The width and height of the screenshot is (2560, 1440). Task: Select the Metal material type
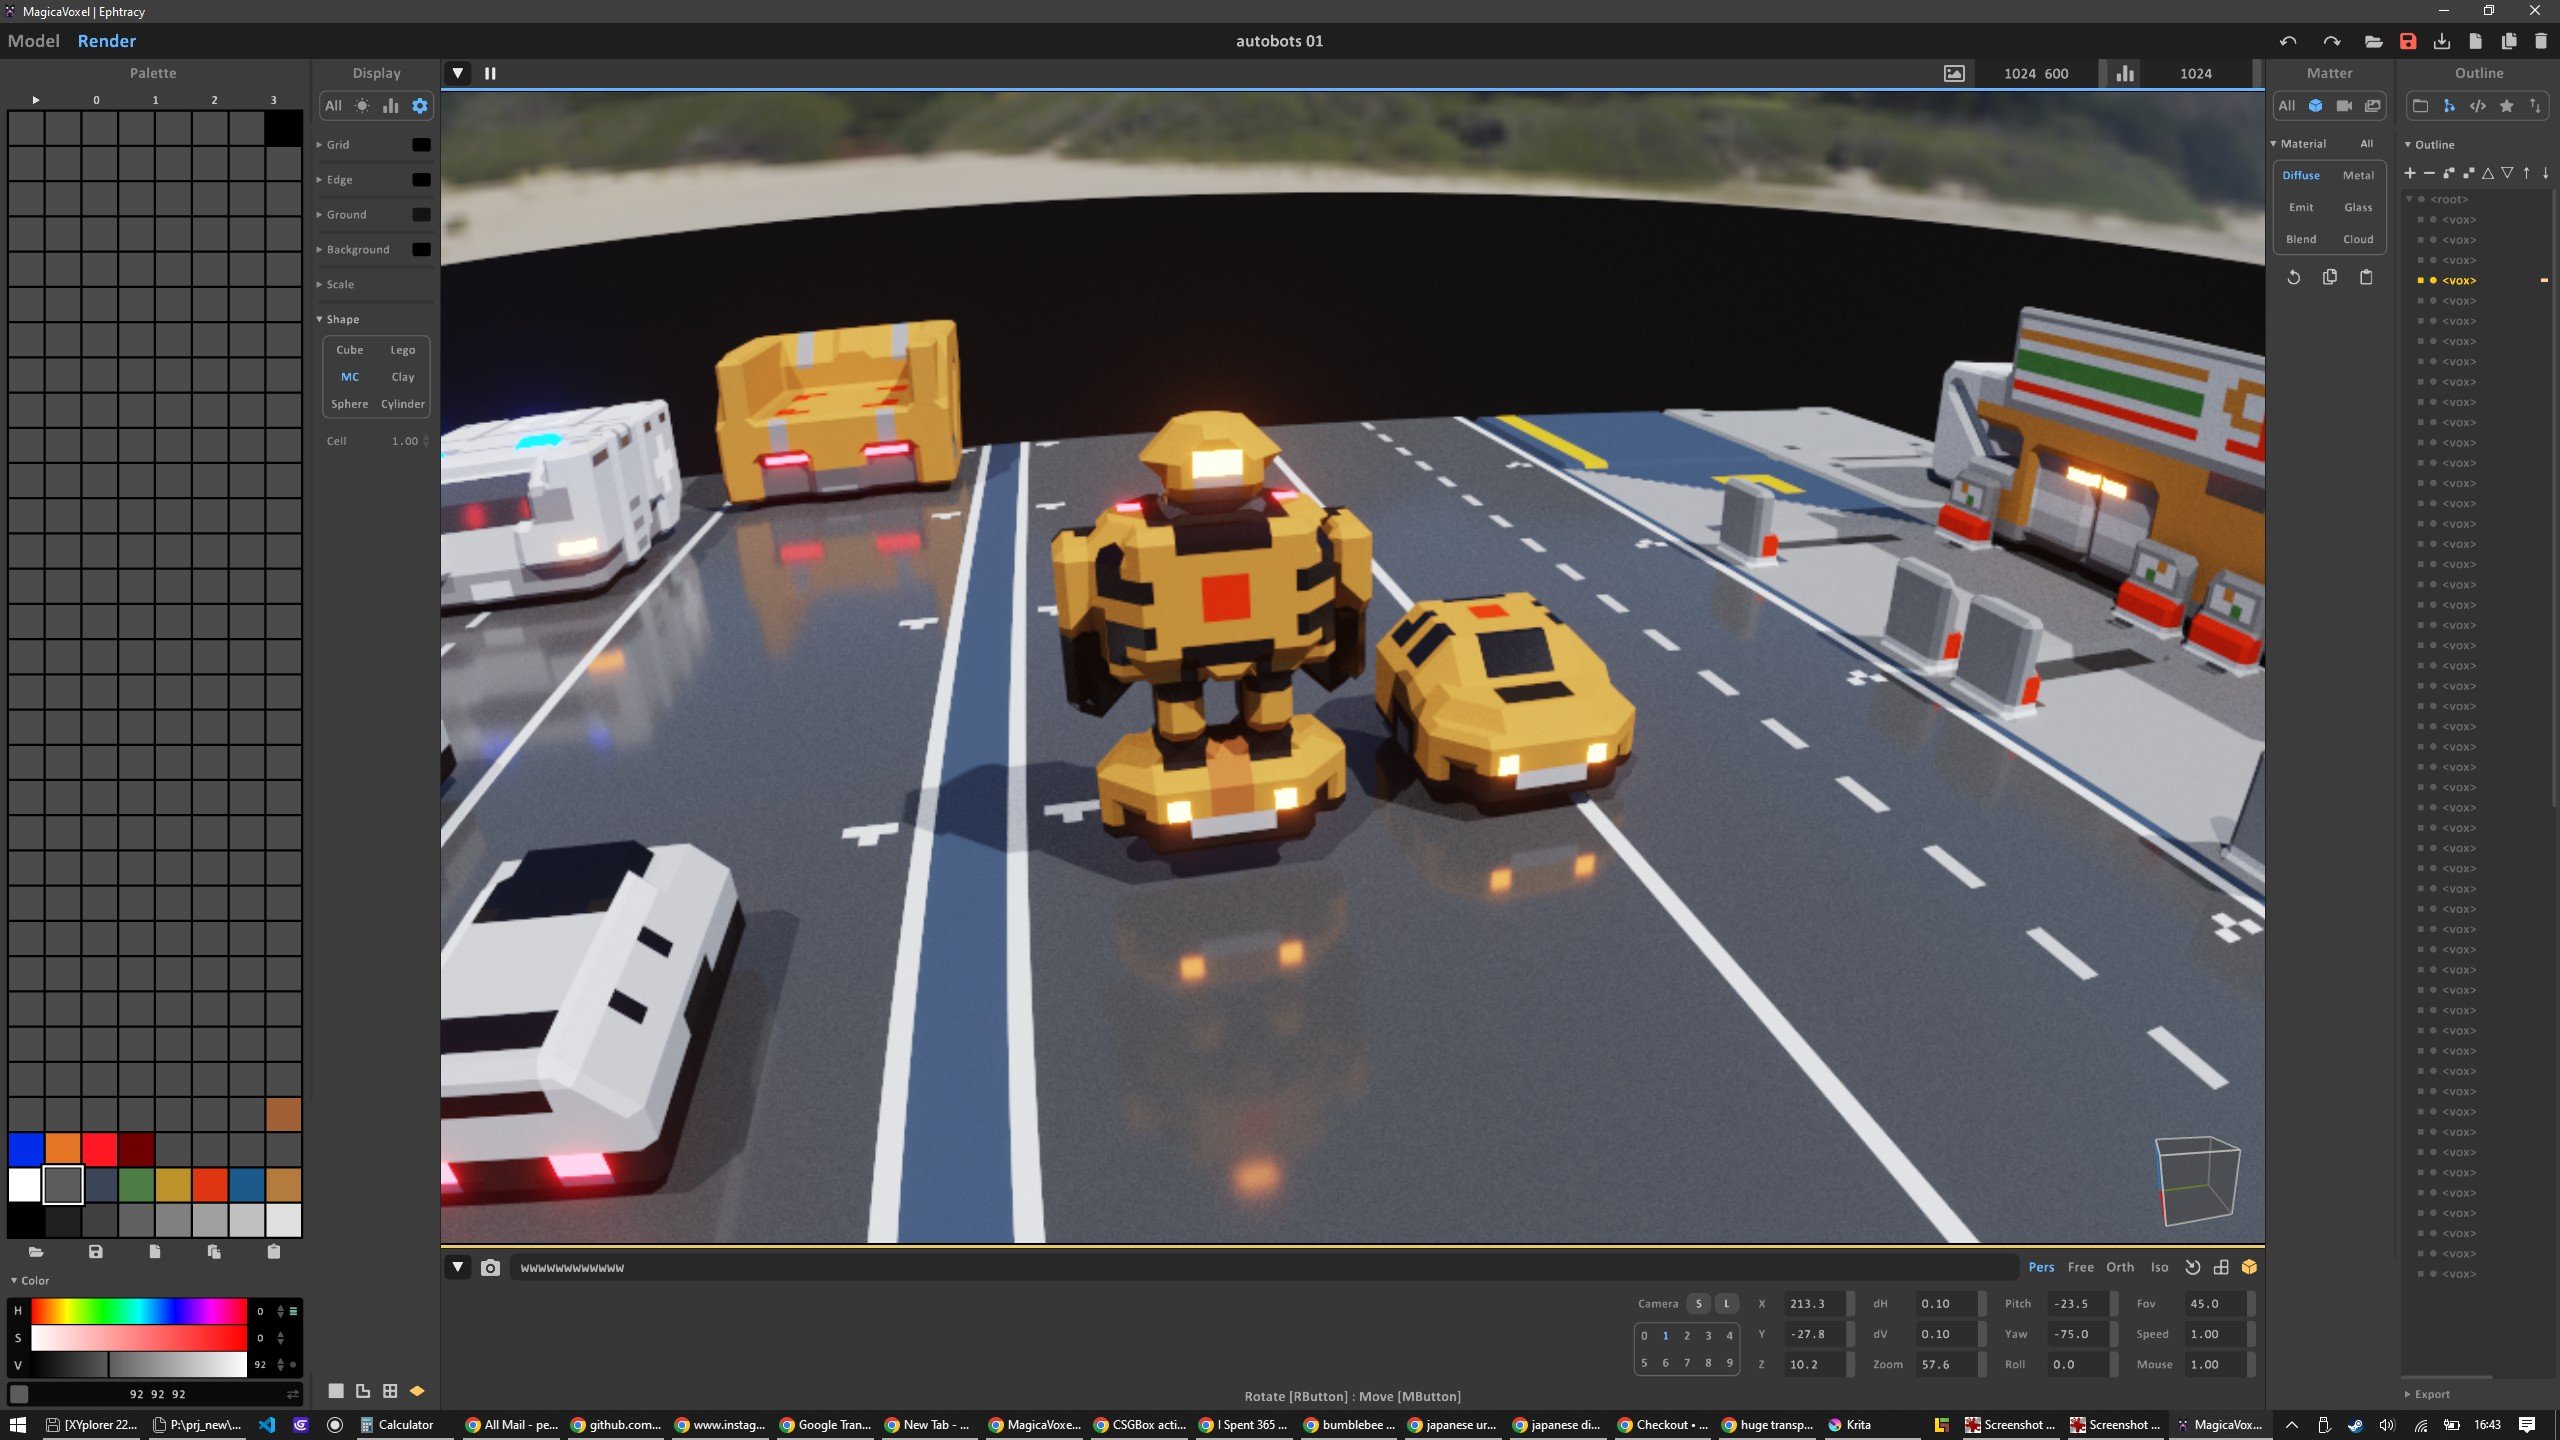coord(2358,175)
